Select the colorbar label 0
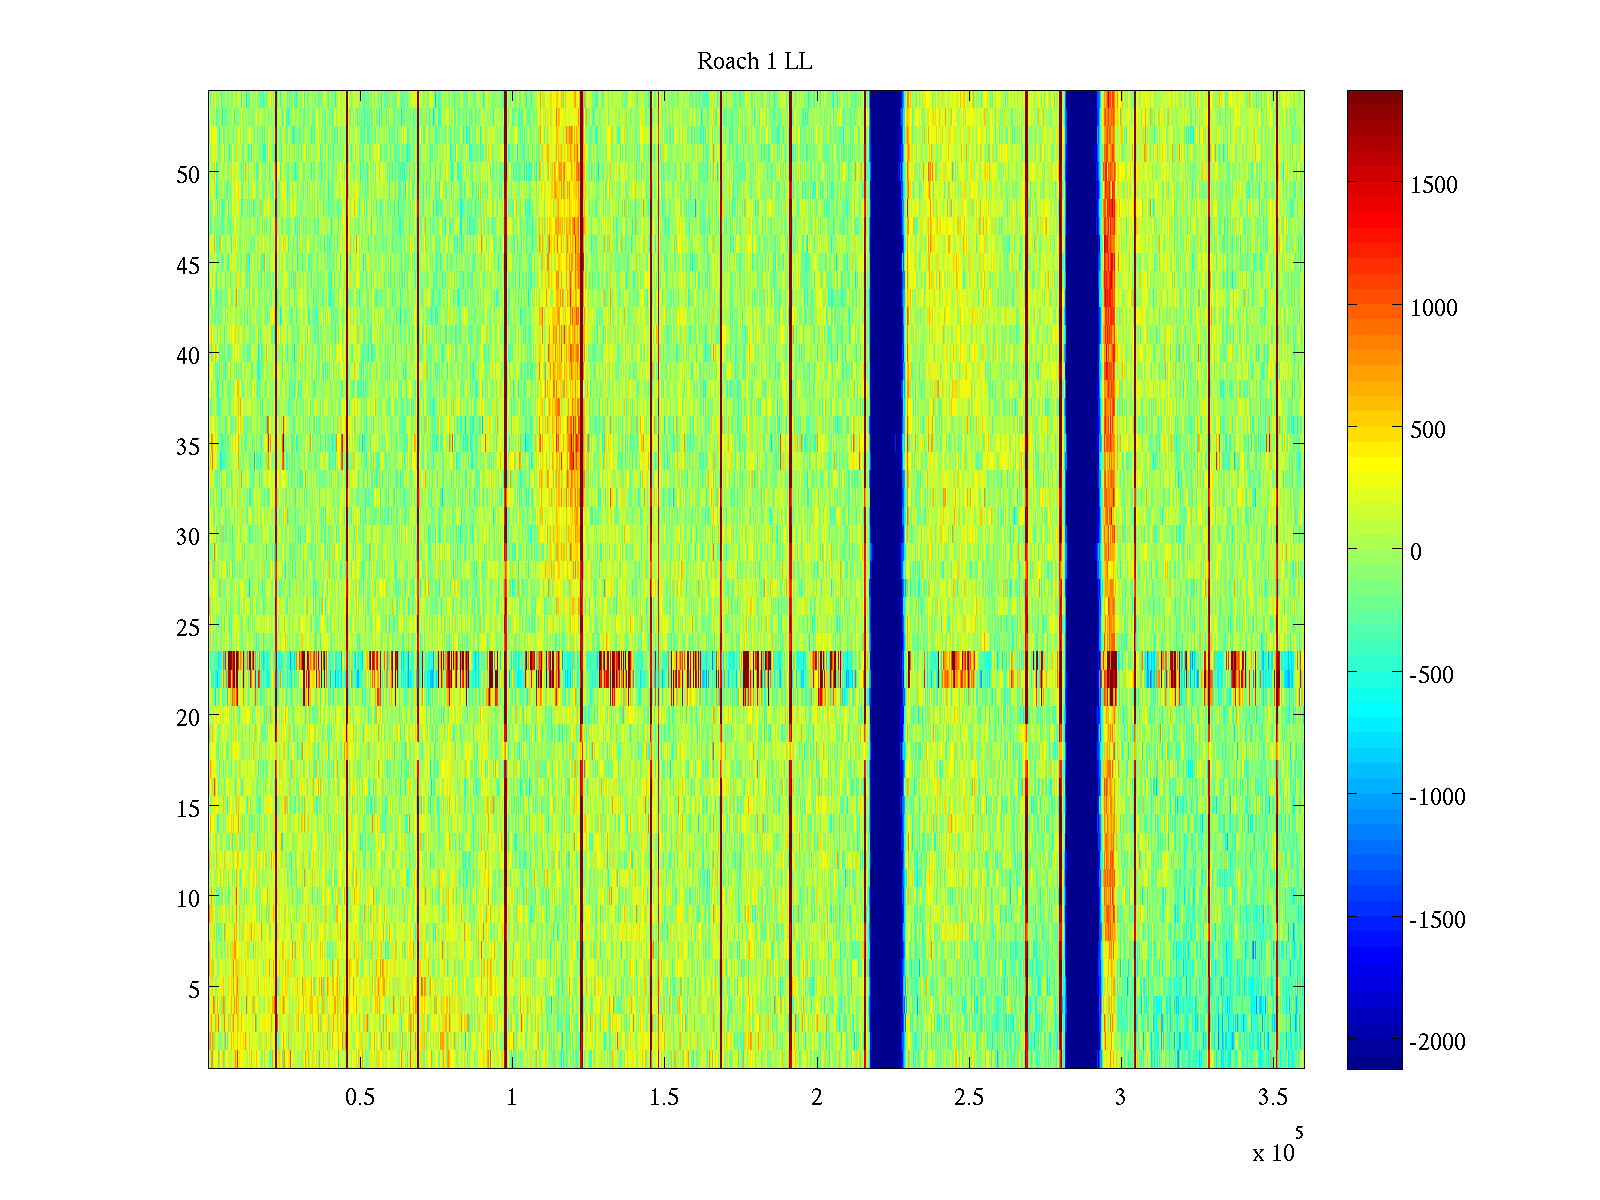 click(x=1415, y=552)
